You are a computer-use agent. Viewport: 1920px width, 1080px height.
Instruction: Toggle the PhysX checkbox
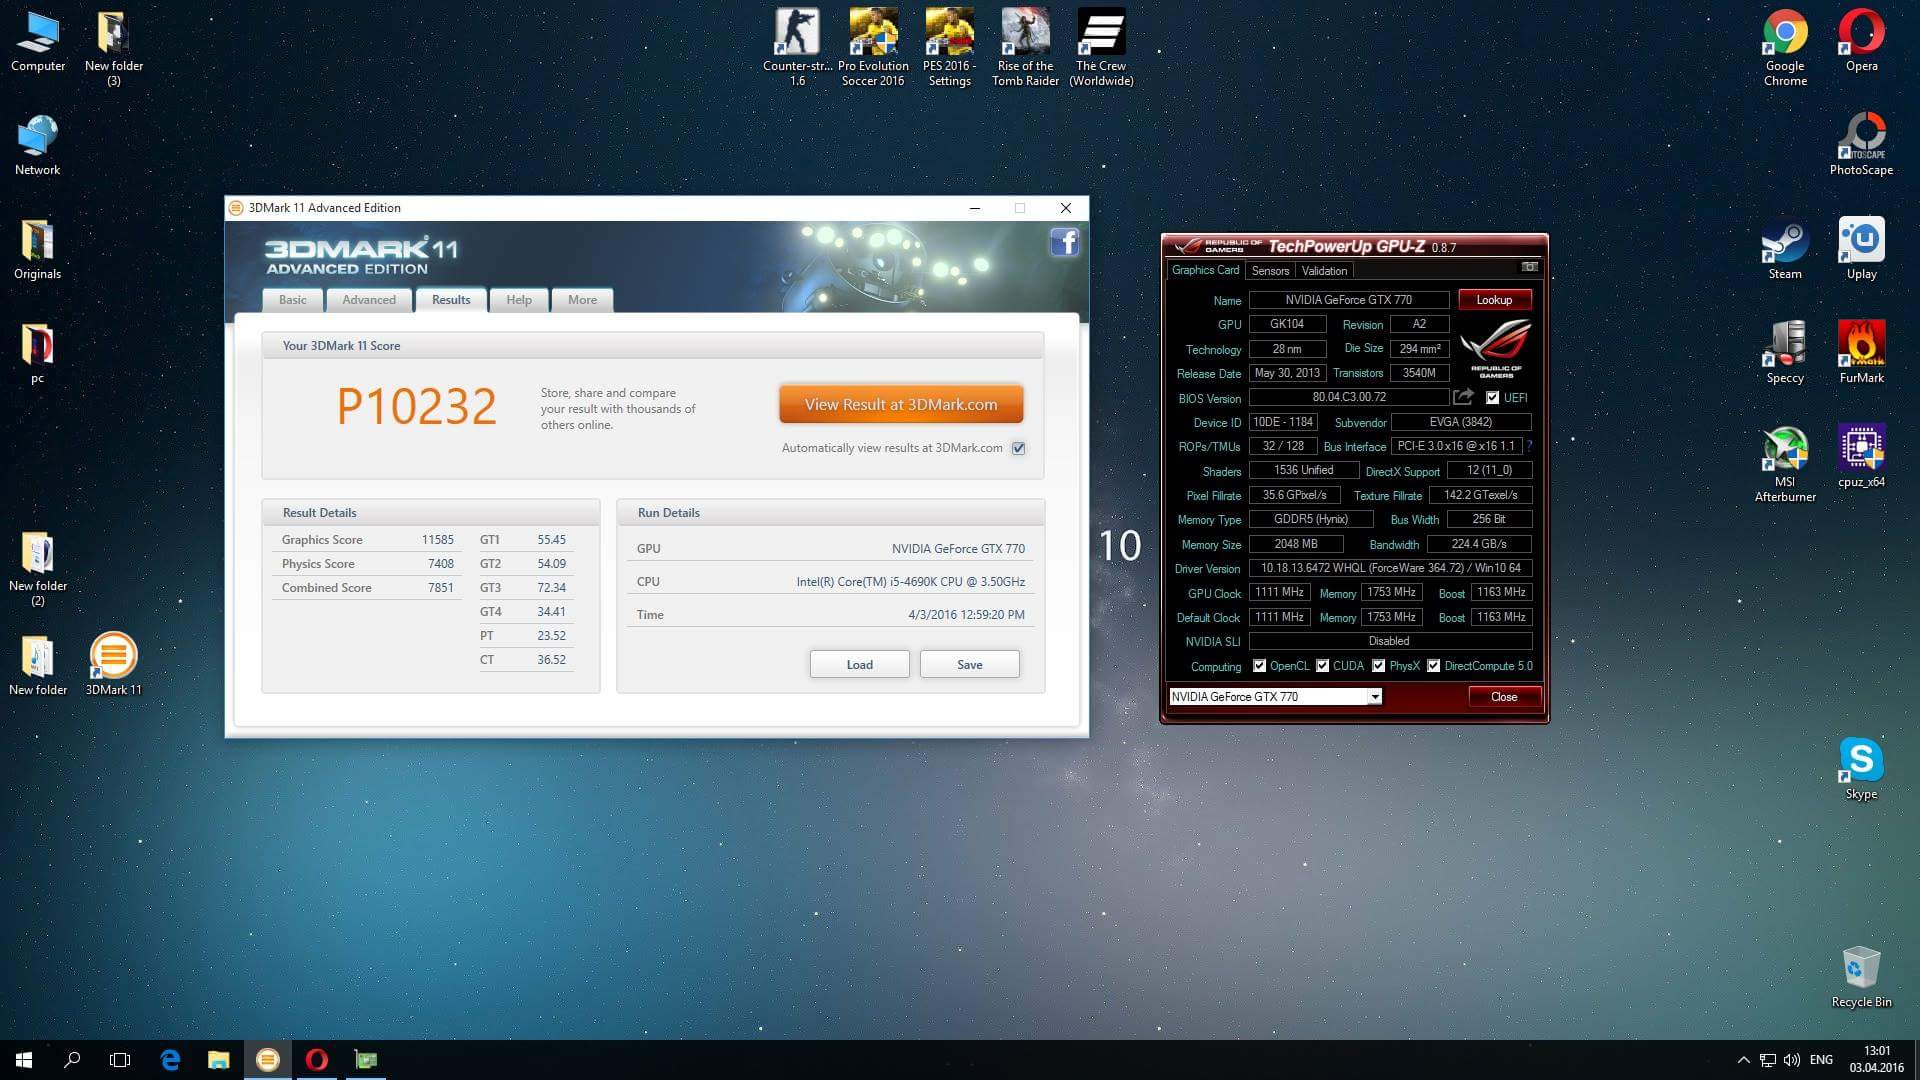(1378, 666)
